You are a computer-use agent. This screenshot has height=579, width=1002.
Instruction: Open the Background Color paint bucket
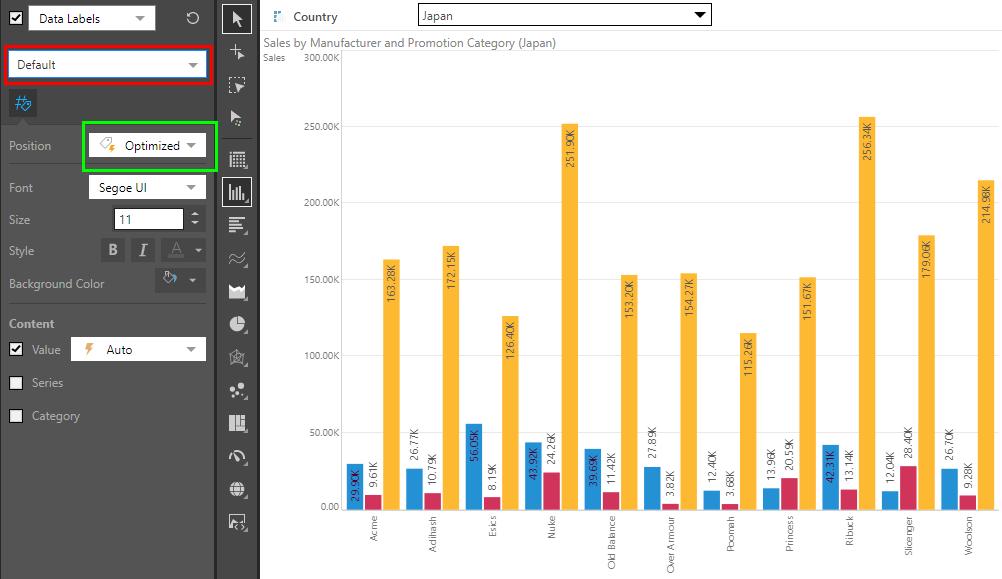(170, 279)
